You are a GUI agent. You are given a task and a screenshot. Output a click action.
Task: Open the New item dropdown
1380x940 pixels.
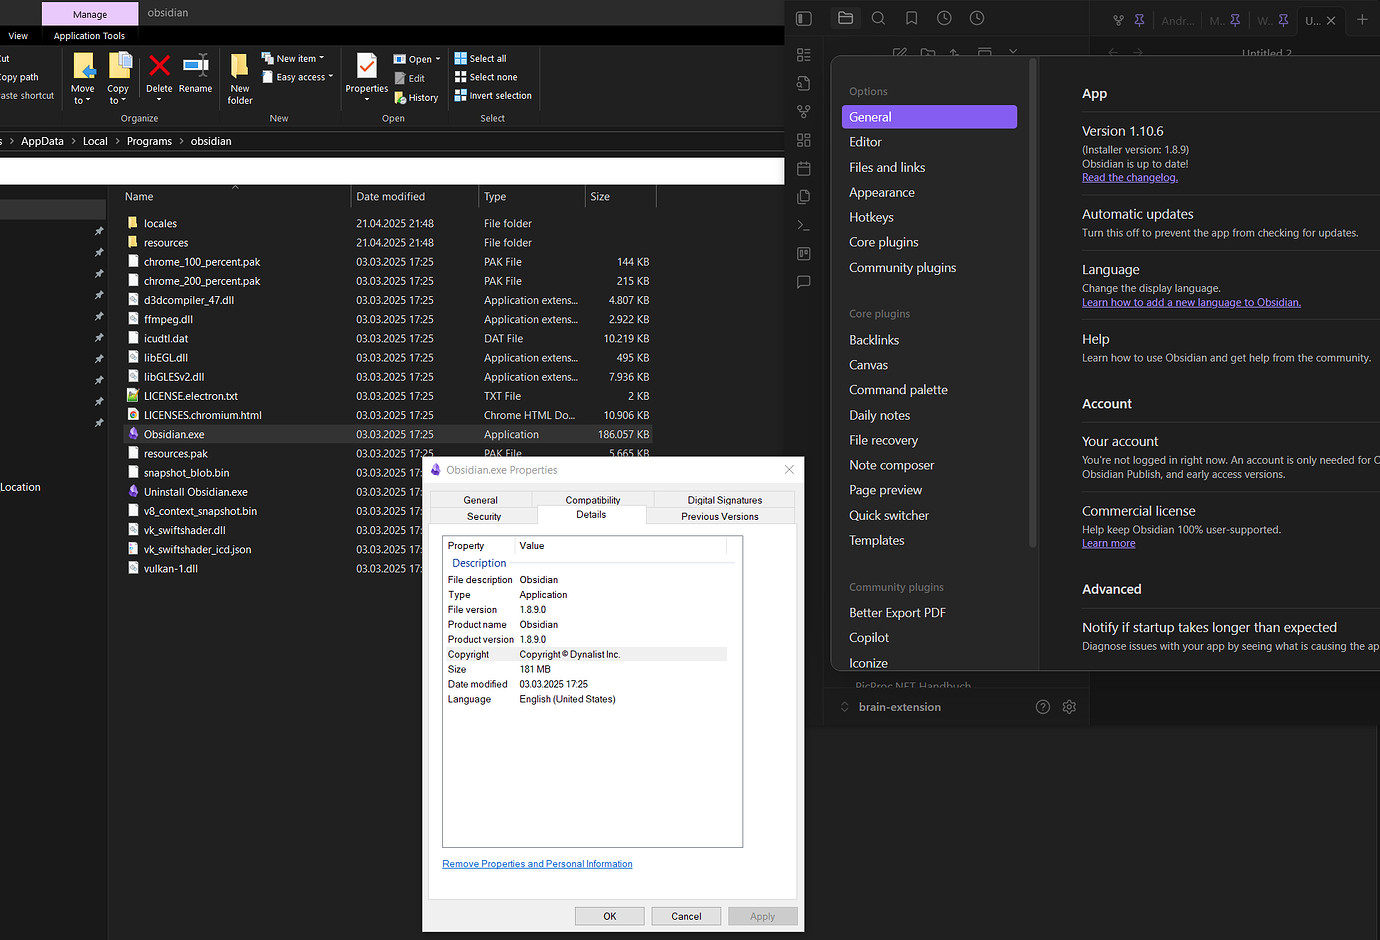point(321,58)
